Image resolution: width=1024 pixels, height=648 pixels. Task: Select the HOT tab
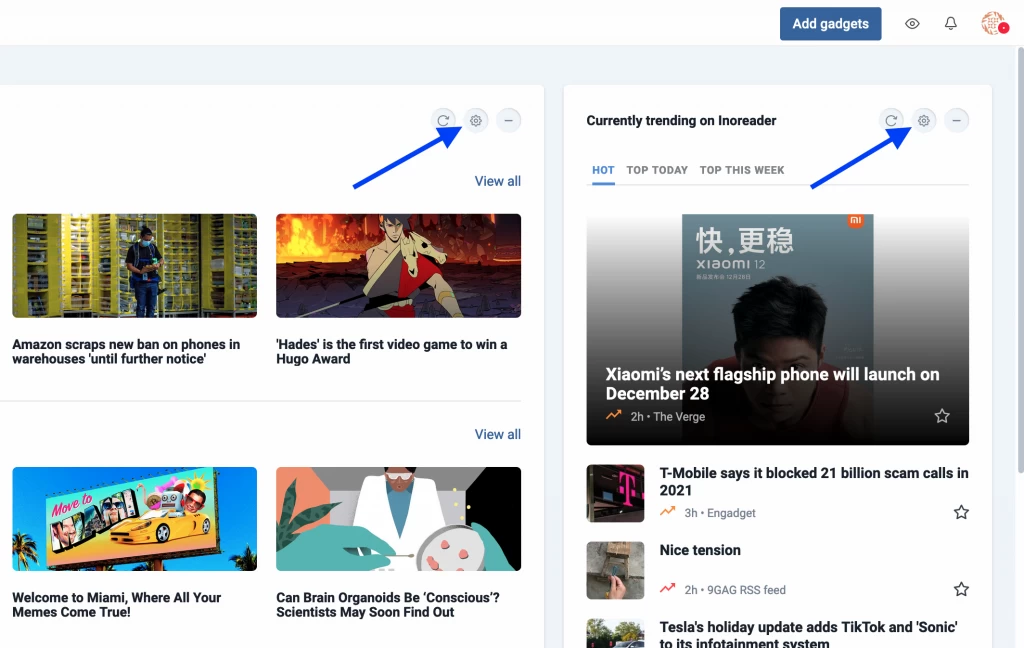click(603, 170)
